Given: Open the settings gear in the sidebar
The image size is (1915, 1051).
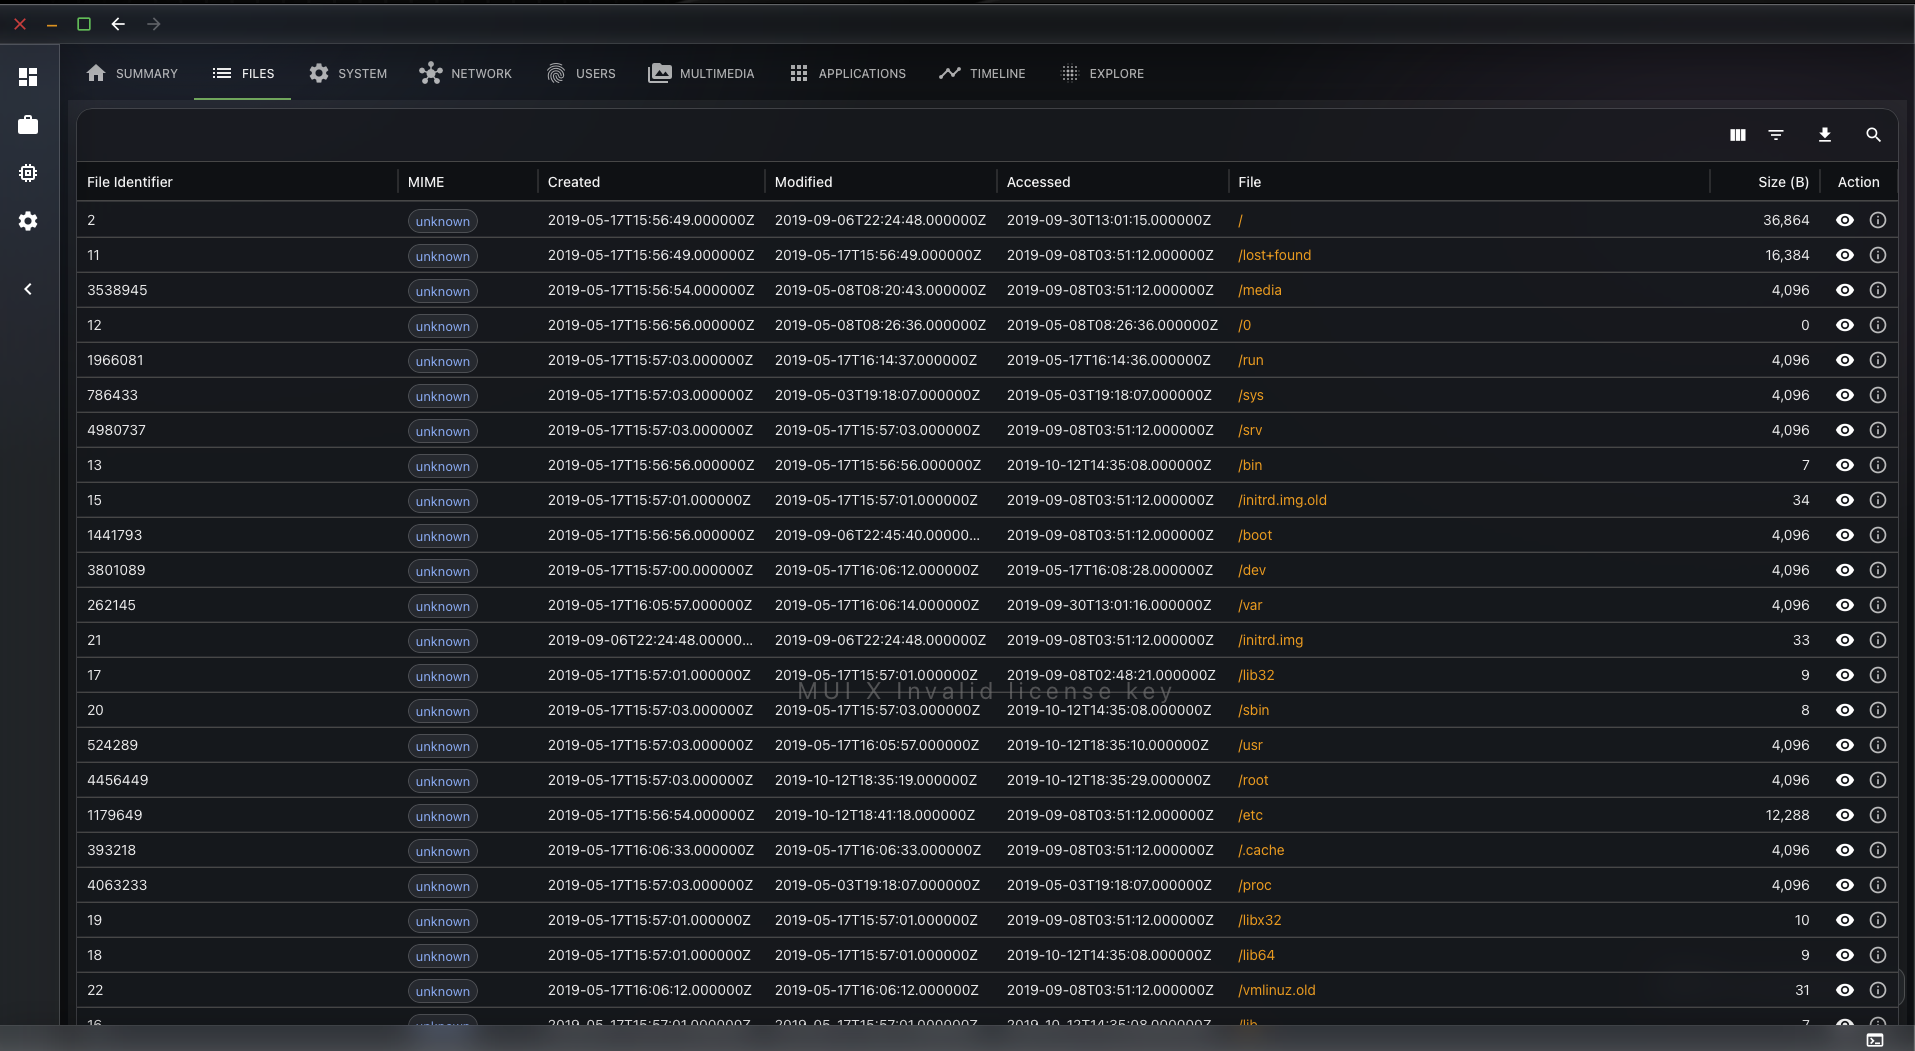Looking at the screenshot, I should (x=28, y=221).
